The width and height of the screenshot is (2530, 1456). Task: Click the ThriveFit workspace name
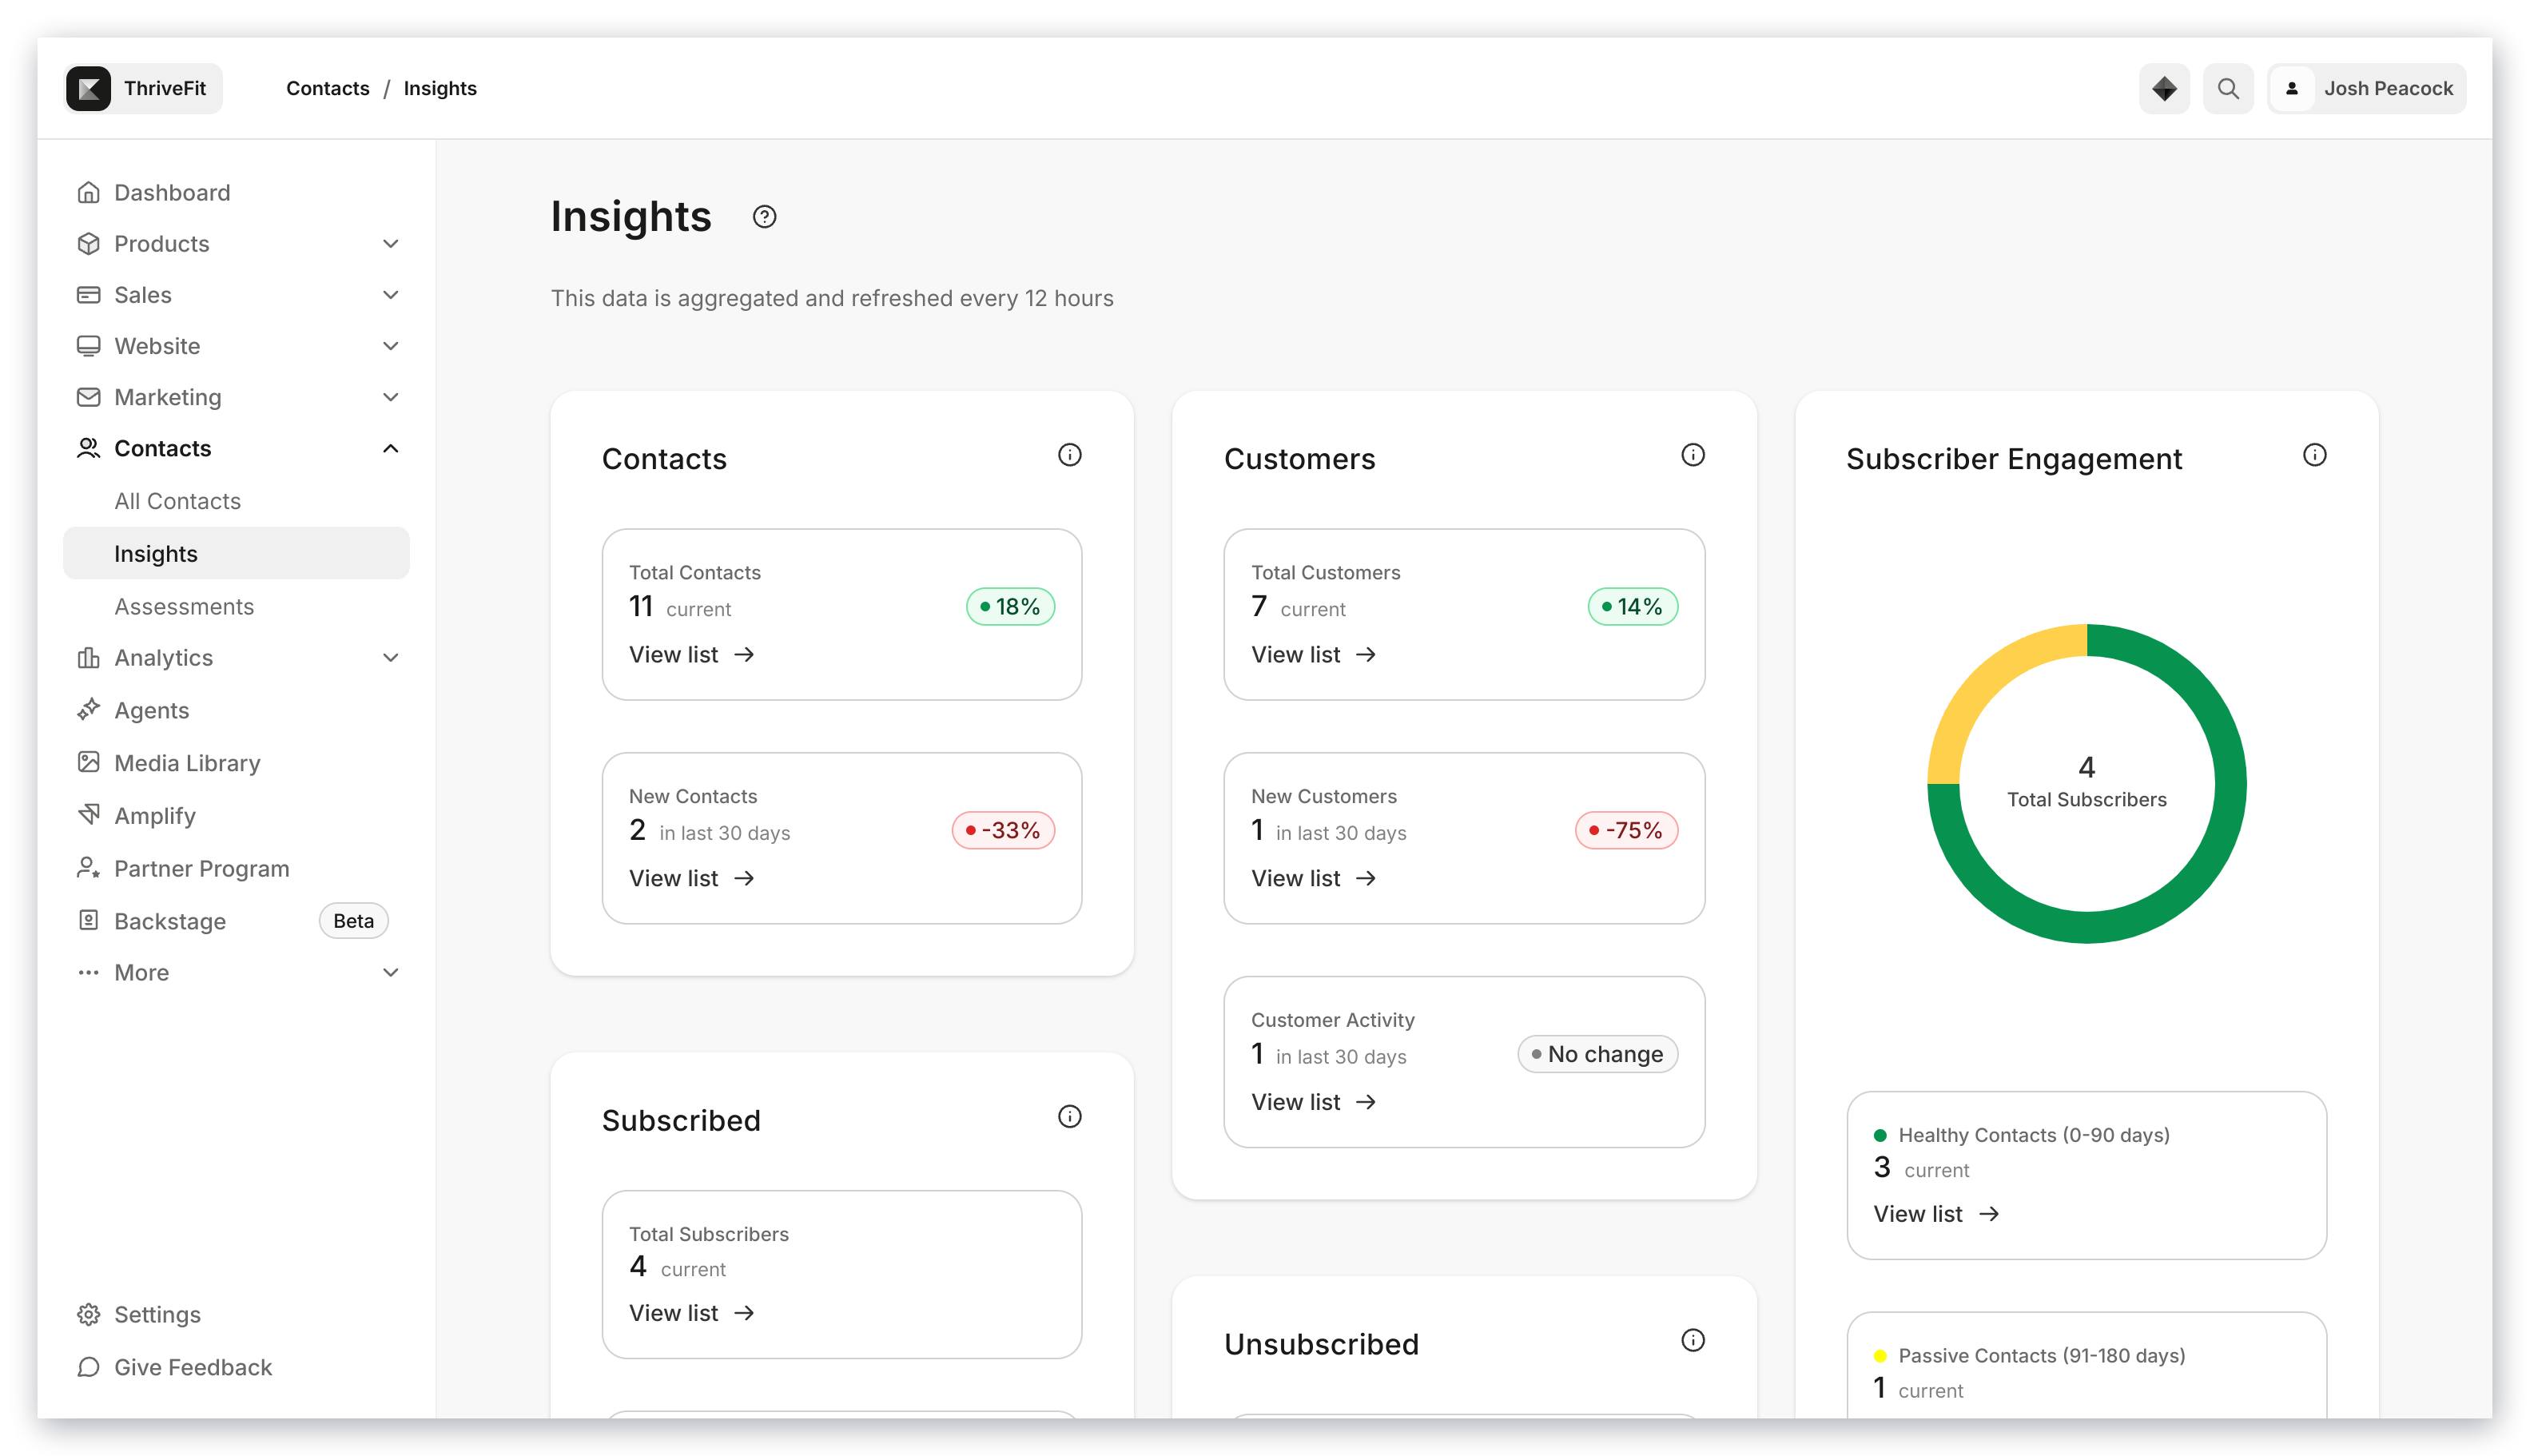pos(165,88)
